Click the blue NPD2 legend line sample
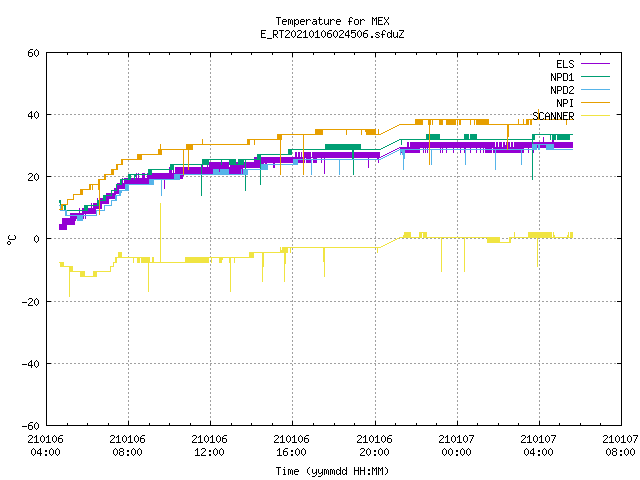640x480 pixels. pyautogui.click(x=595, y=90)
